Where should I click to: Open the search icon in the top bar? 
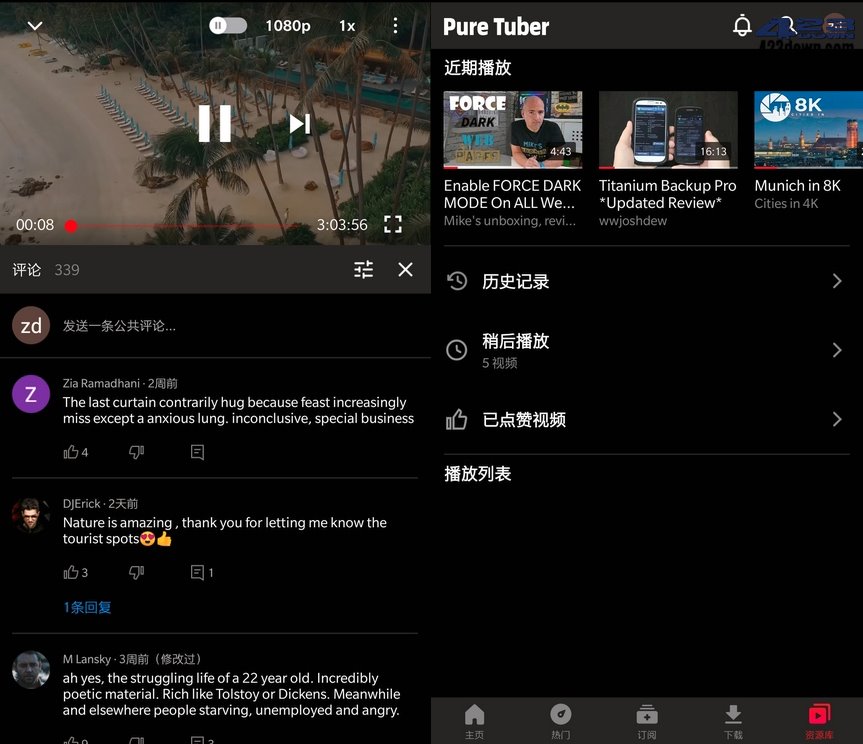pos(789,26)
